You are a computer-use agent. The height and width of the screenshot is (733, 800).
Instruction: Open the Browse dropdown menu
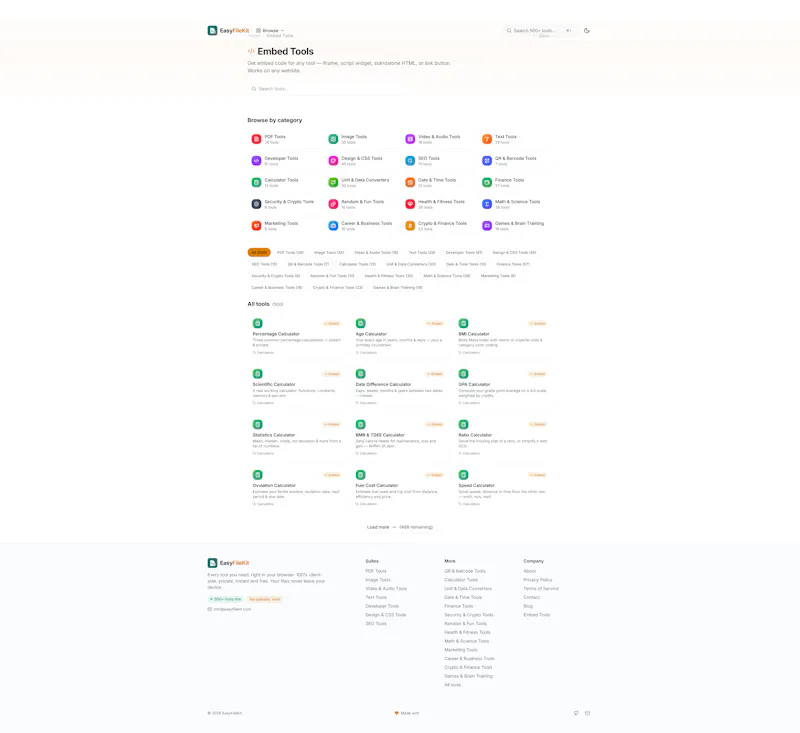(270, 31)
